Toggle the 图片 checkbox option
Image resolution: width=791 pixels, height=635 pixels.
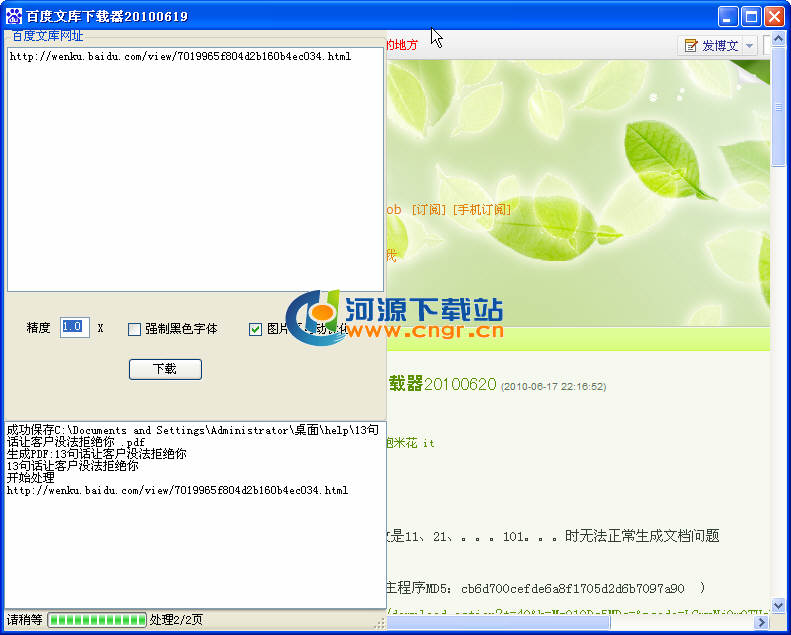point(255,329)
